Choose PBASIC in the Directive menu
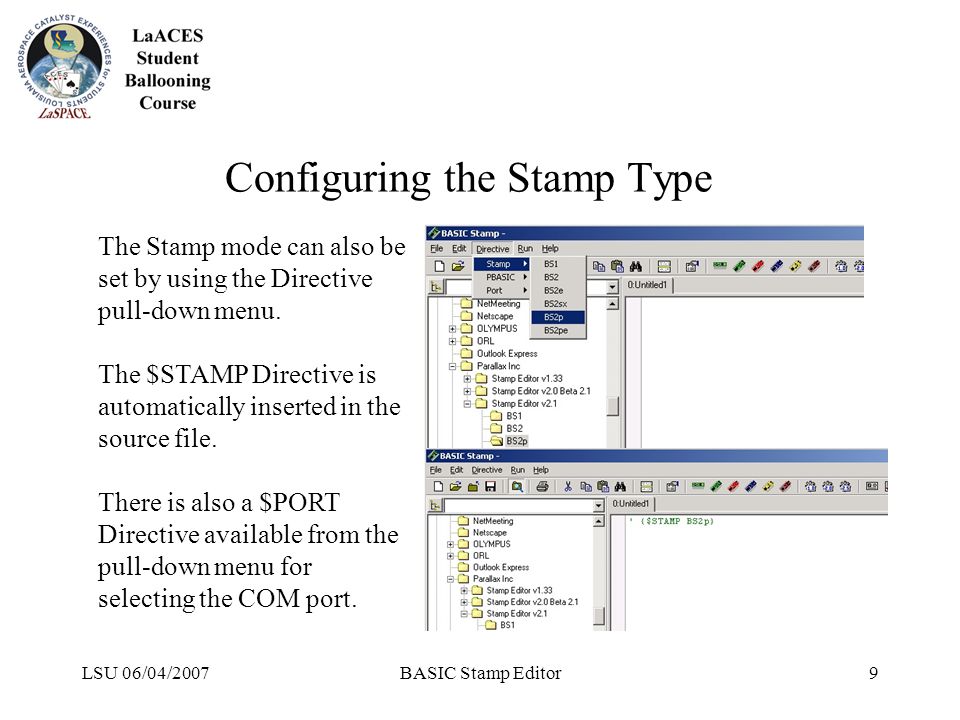960x720 pixels. pyautogui.click(x=502, y=277)
